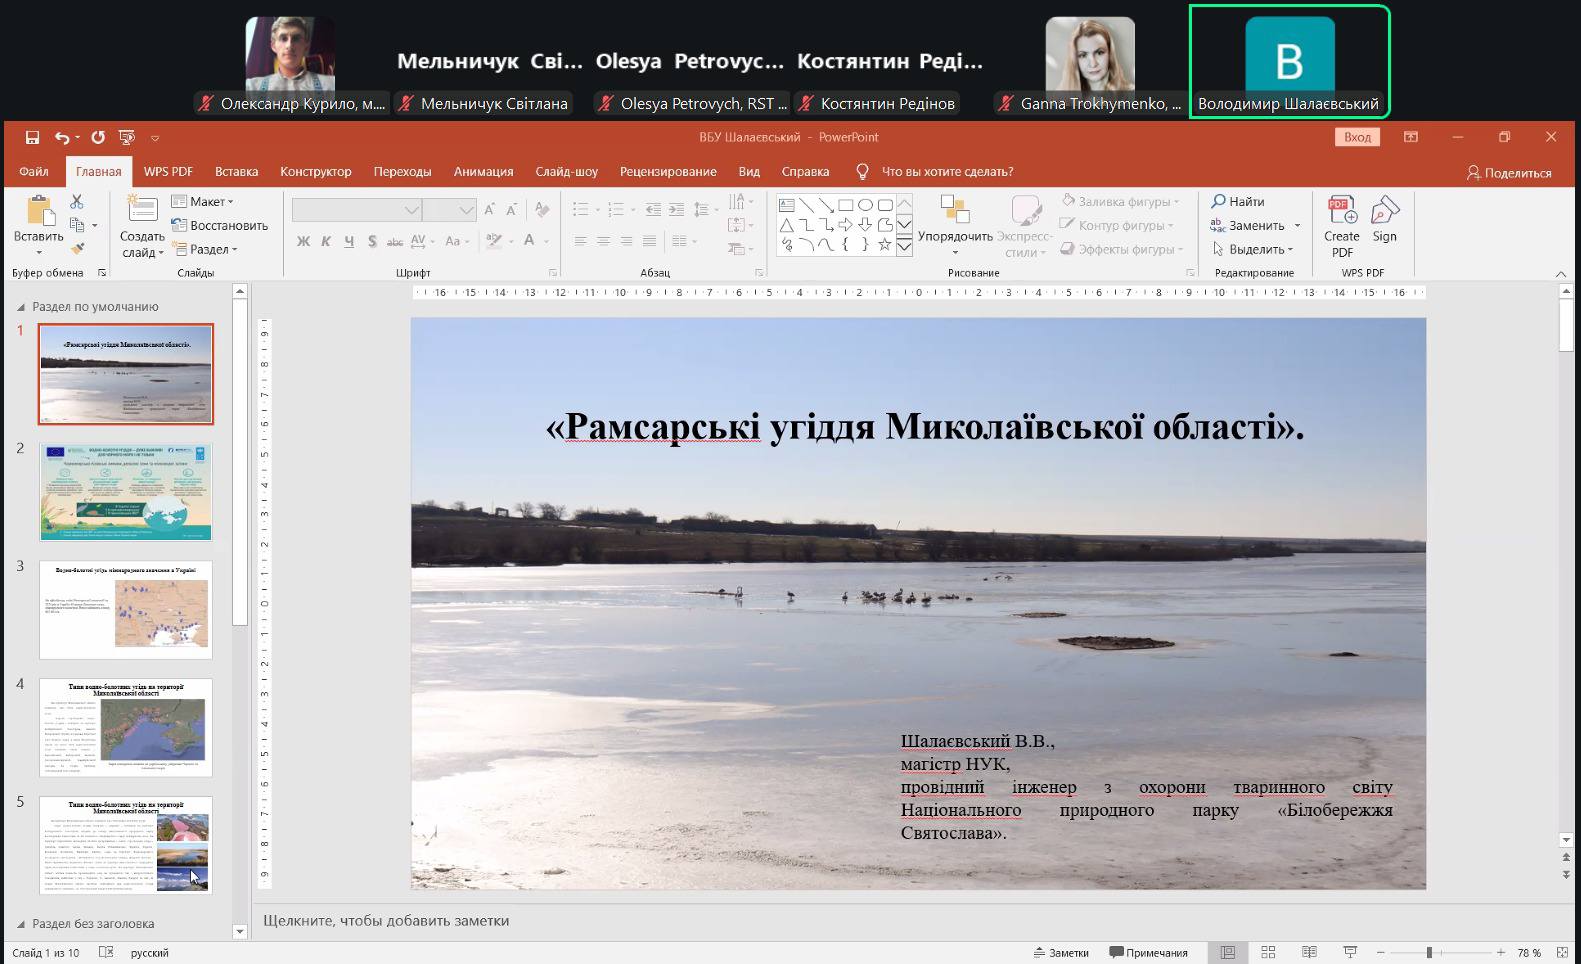Toggle the Заметки notes pane in status bar
The image size is (1581, 964).
[1060, 952]
